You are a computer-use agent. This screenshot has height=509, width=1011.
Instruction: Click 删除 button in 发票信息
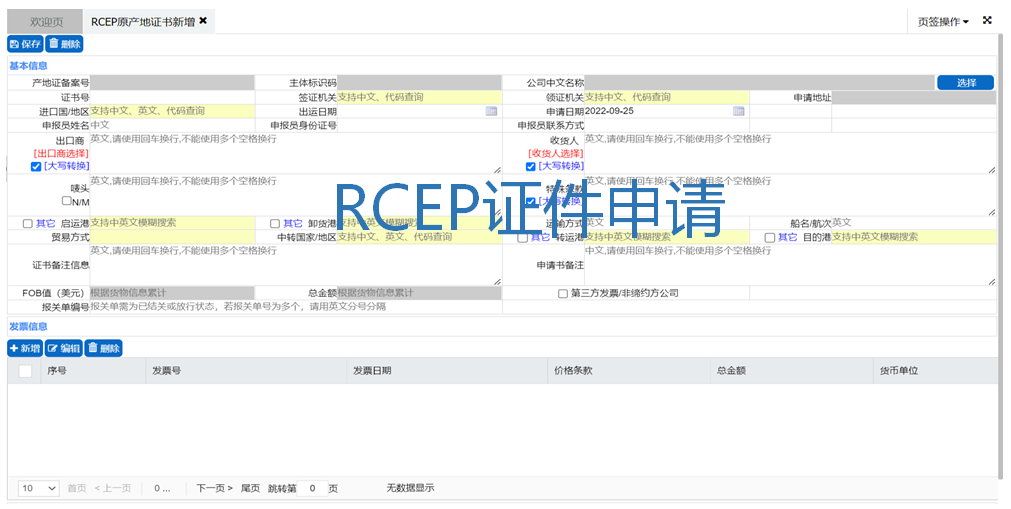pos(104,348)
